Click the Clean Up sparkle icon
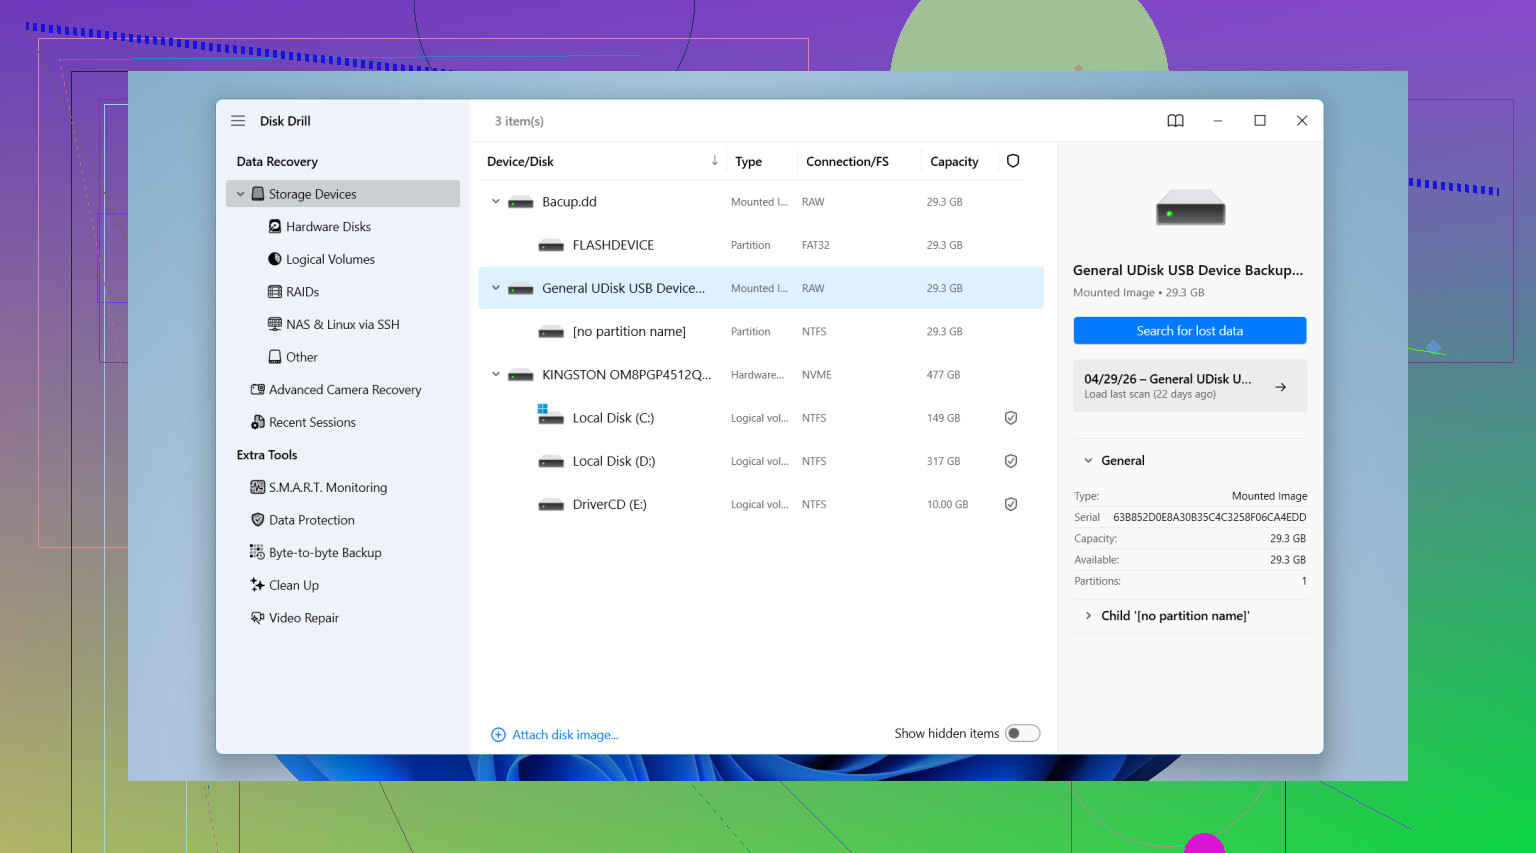Viewport: 1536px width, 853px height. click(258, 585)
